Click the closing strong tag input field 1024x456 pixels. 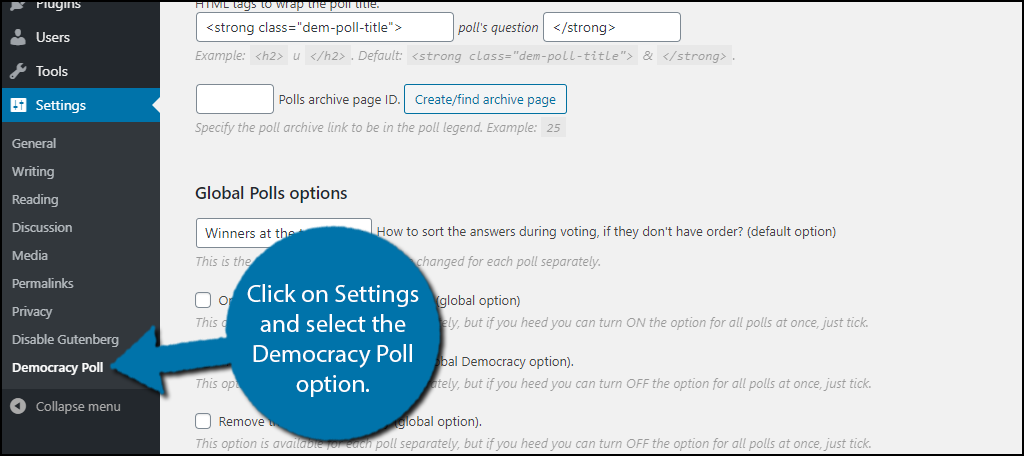point(612,27)
